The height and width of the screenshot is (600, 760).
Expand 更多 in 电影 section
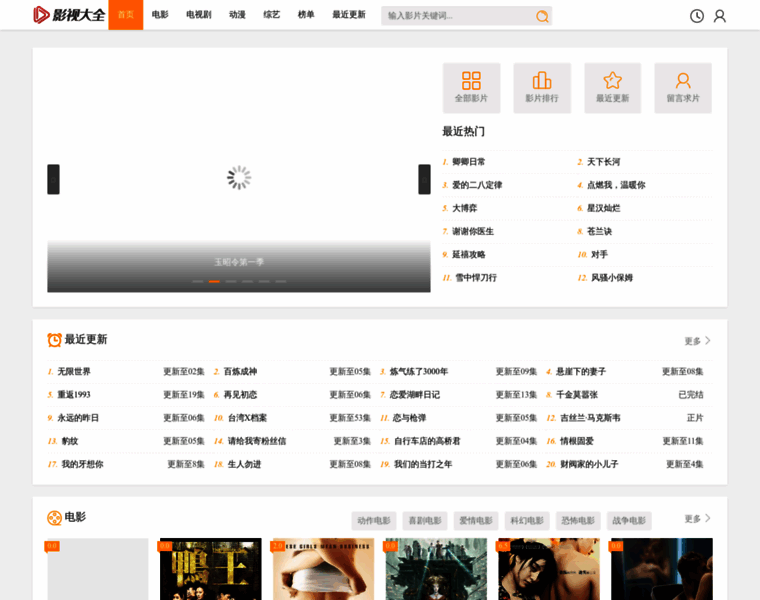697,519
